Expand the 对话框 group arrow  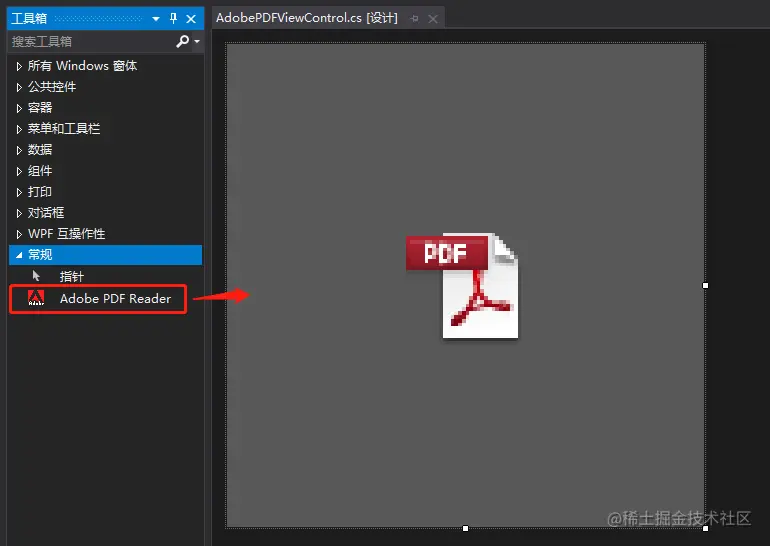[x=19, y=213]
